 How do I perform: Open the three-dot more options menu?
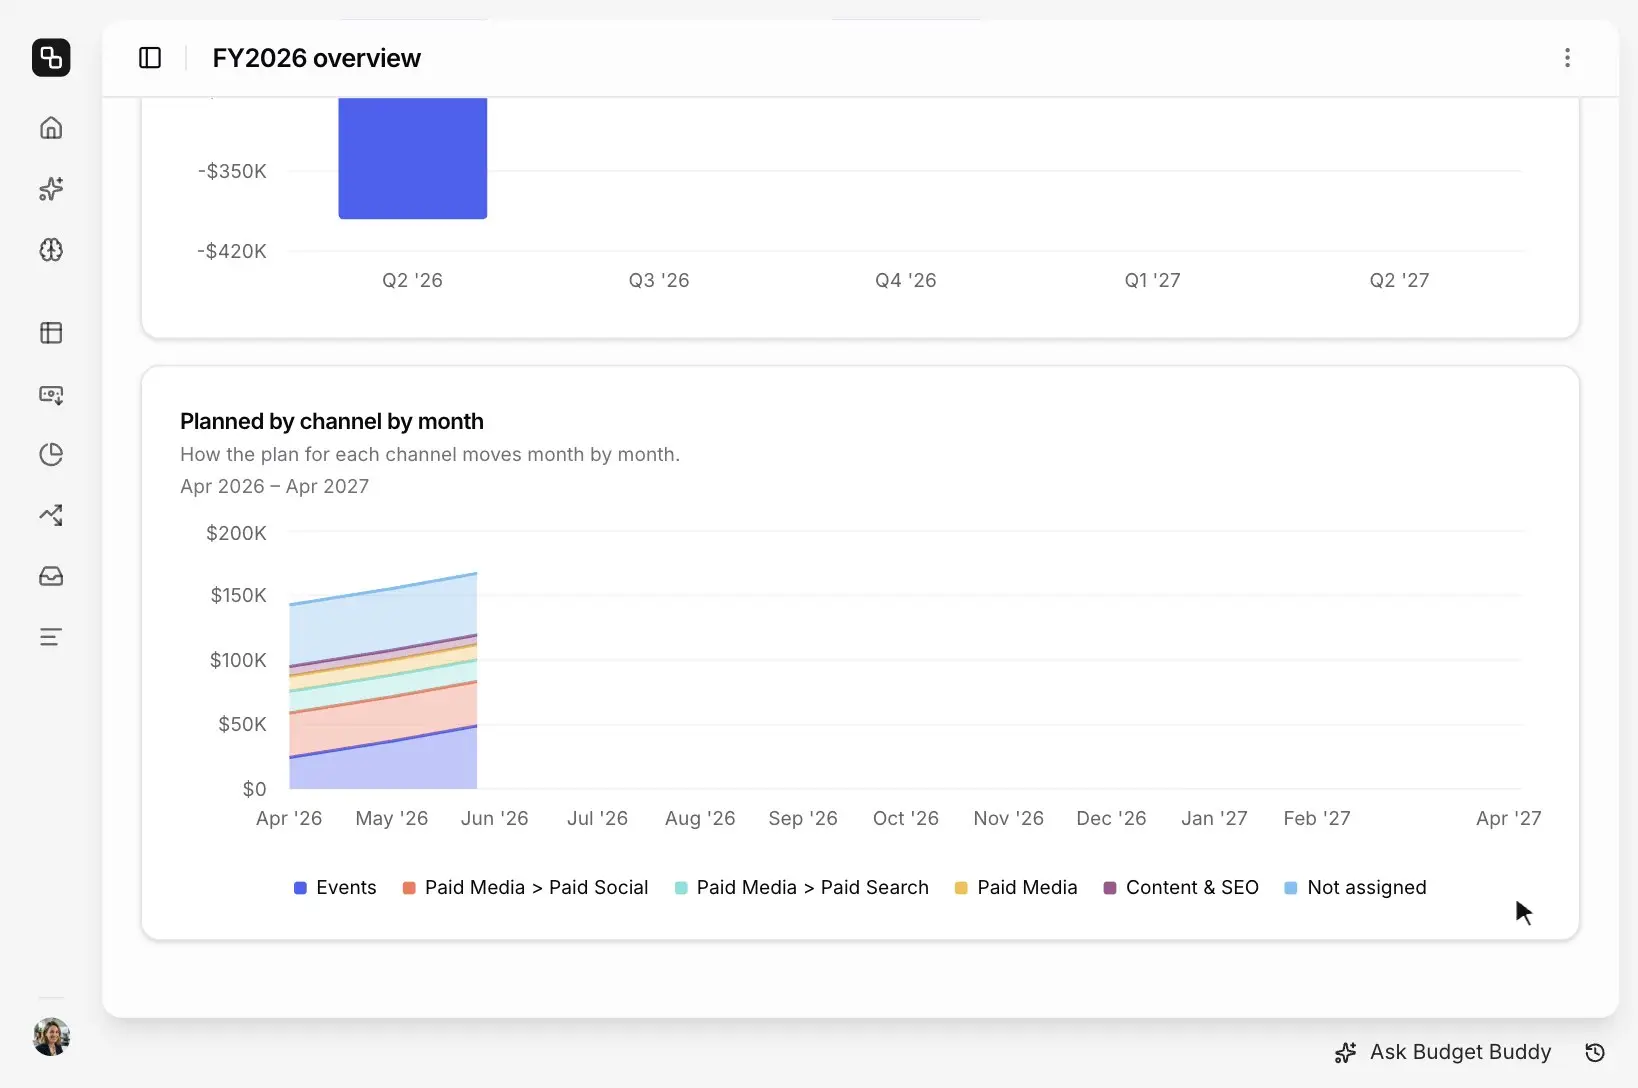pyautogui.click(x=1567, y=58)
